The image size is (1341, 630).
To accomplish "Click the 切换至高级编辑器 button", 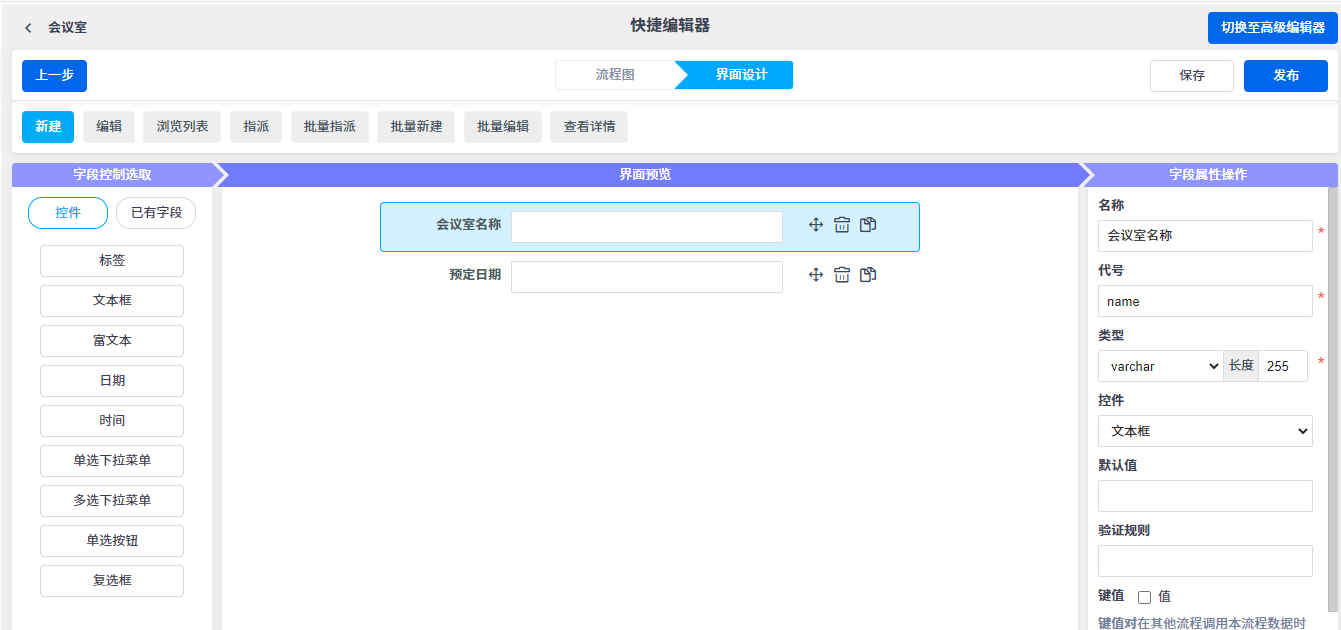I will pos(1272,28).
